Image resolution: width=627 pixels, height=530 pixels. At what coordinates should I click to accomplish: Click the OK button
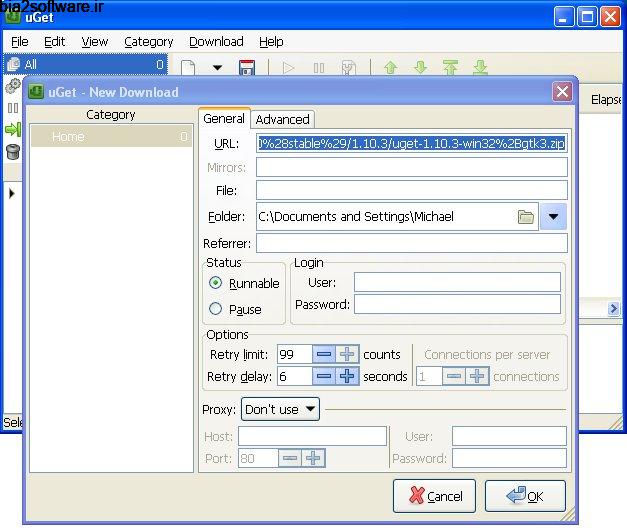pos(525,496)
